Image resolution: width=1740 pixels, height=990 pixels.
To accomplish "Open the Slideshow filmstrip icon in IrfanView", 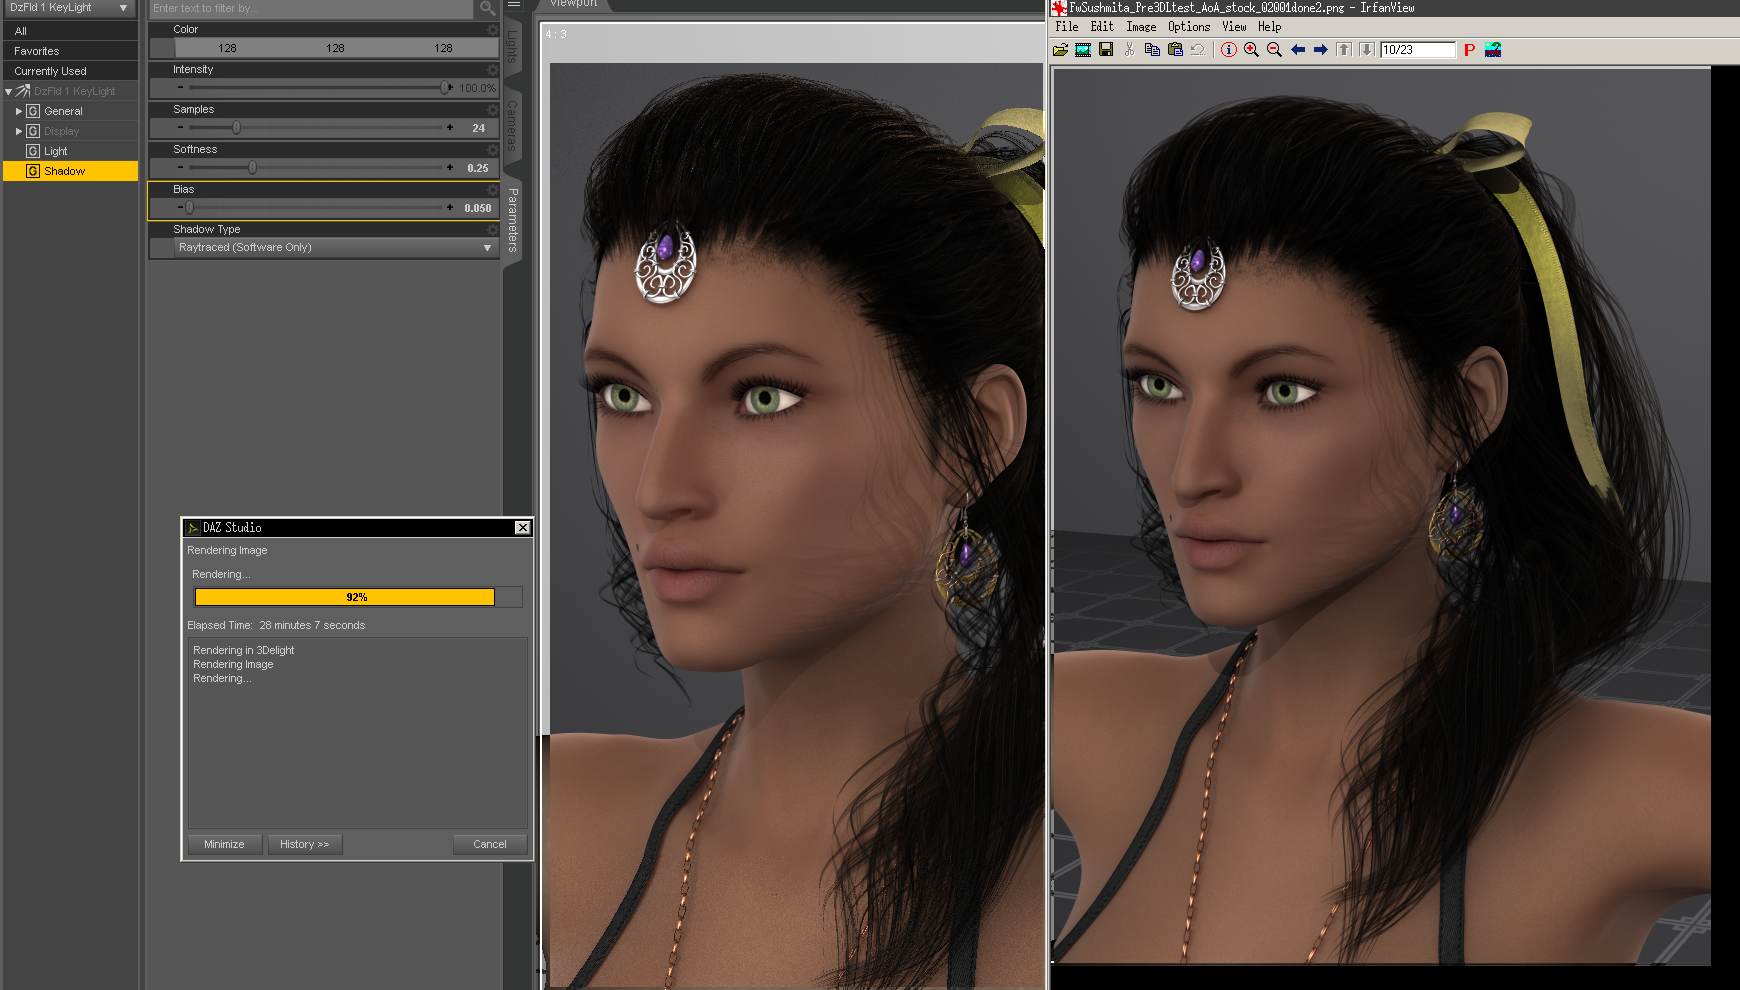I will (1083, 50).
